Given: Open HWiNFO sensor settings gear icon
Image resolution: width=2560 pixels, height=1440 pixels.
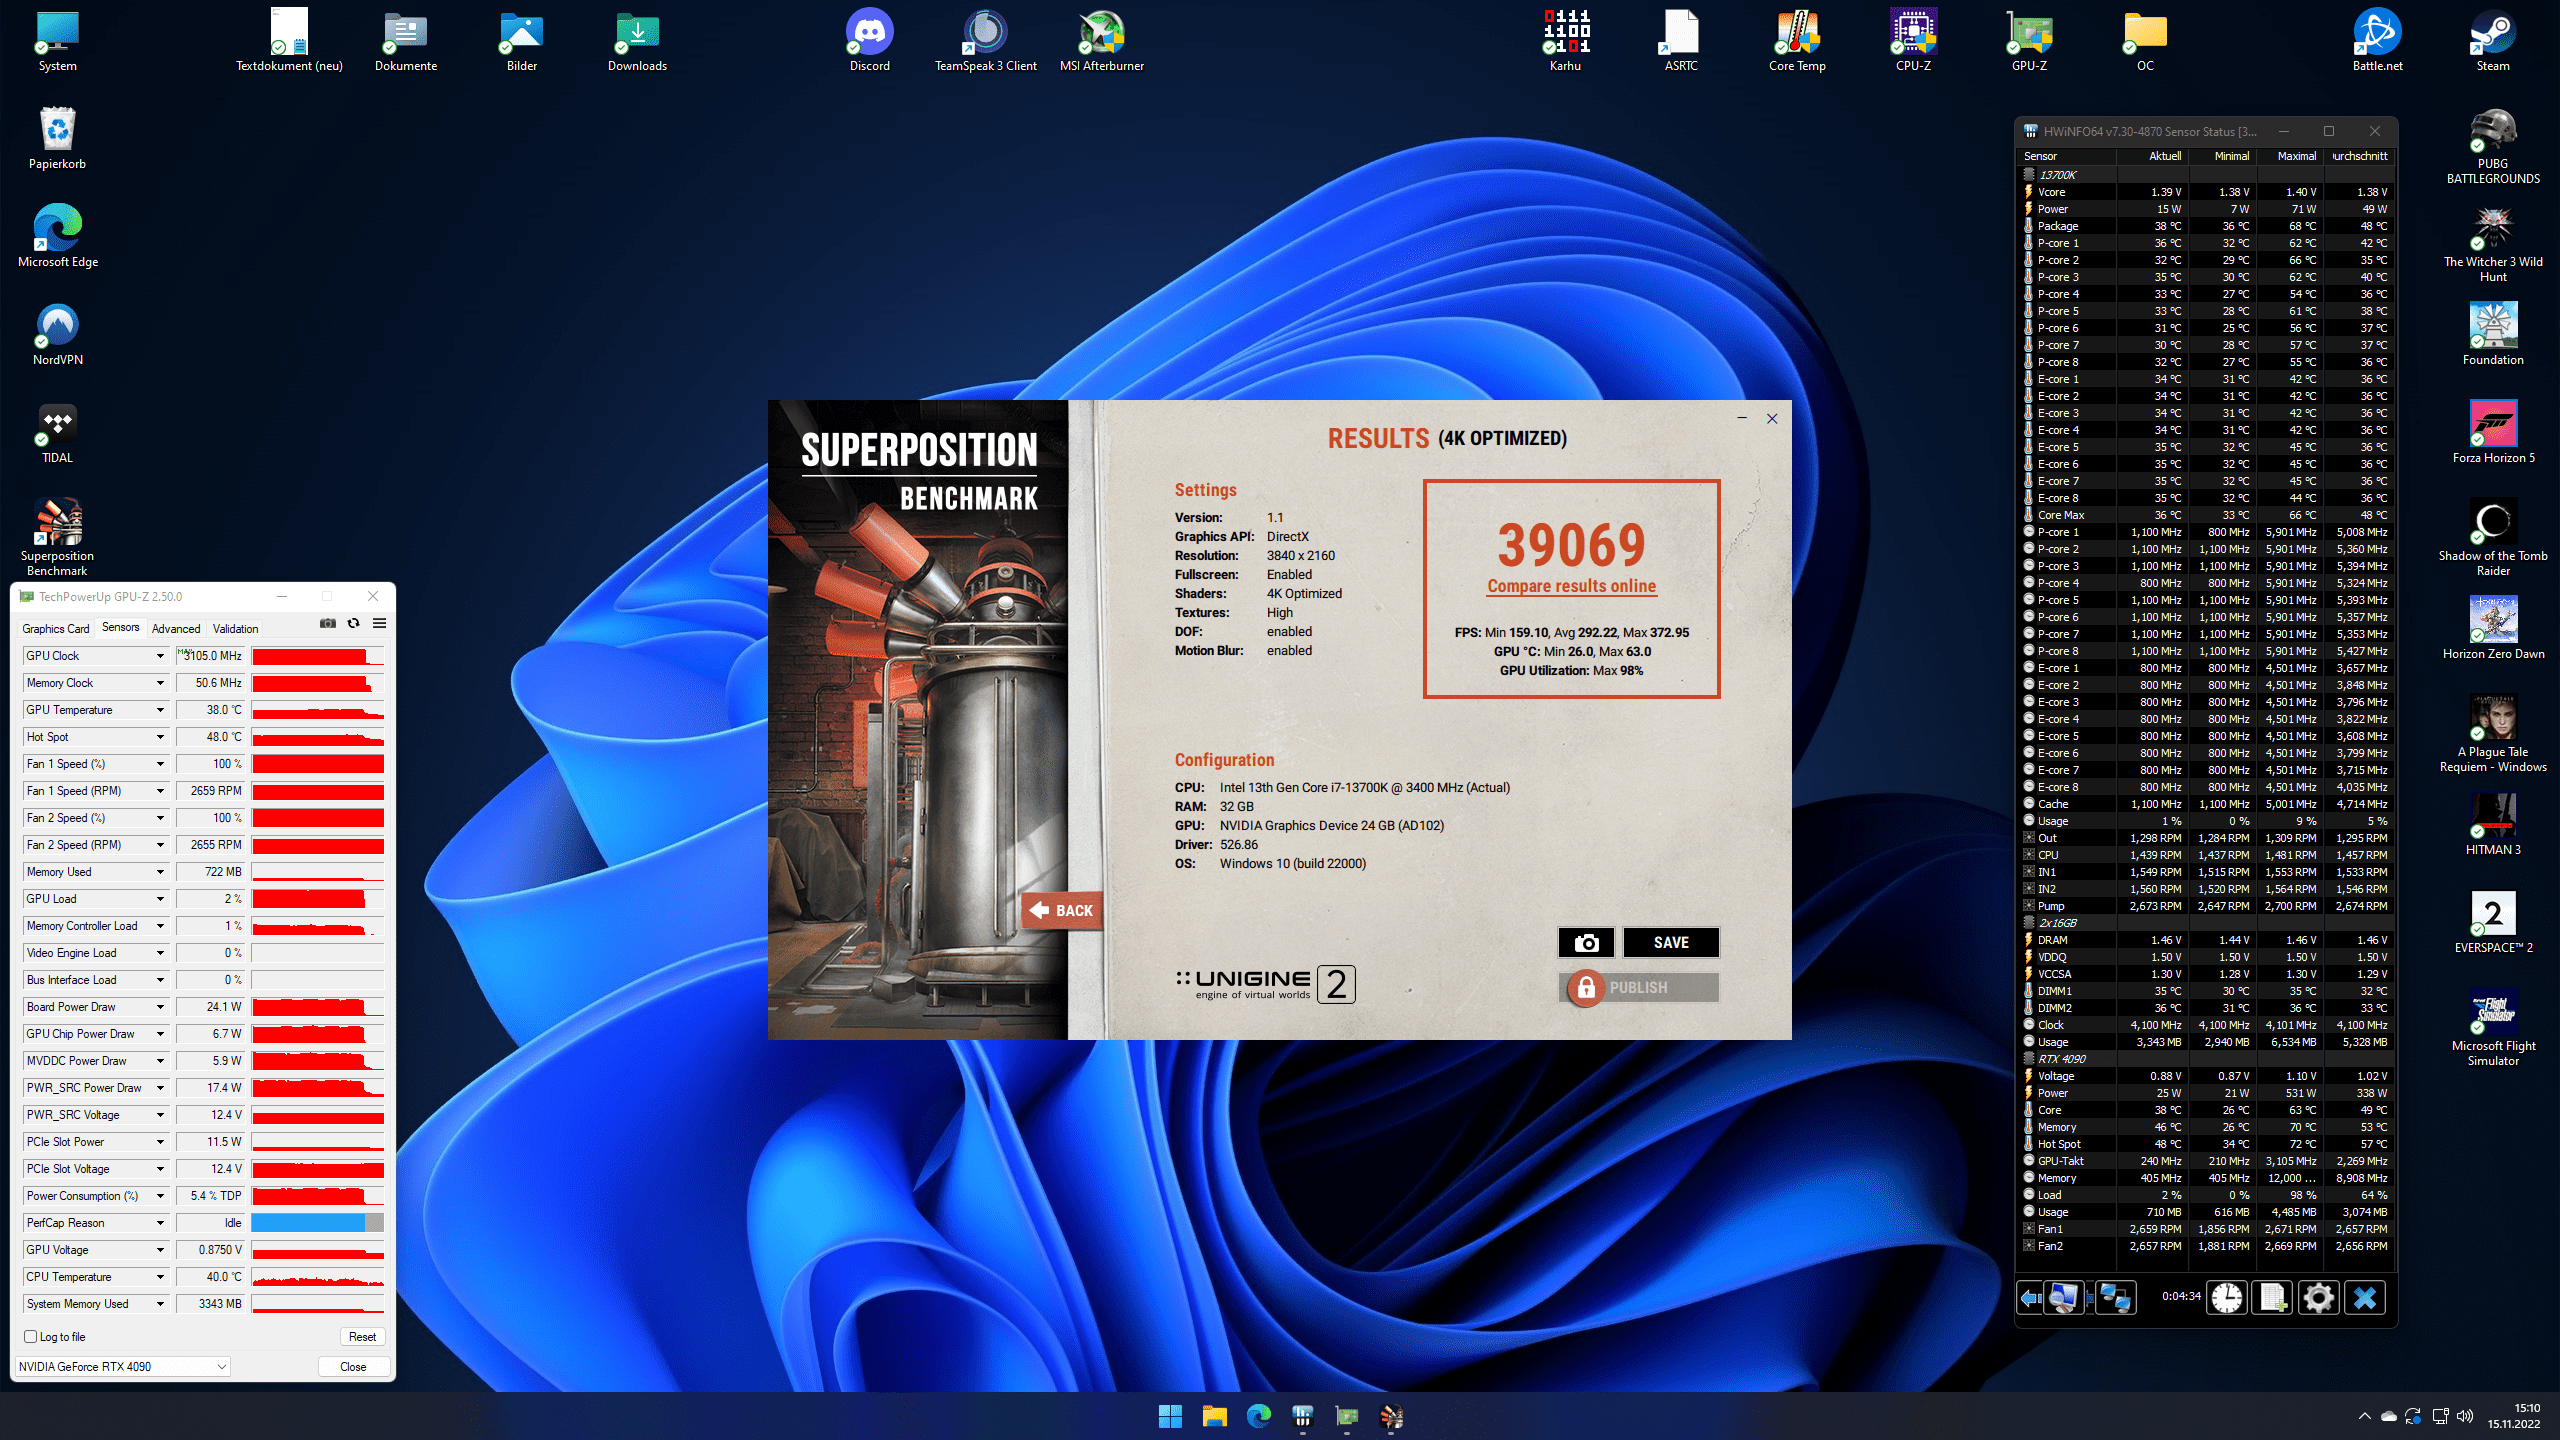Looking at the screenshot, I should tap(2318, 1297).
